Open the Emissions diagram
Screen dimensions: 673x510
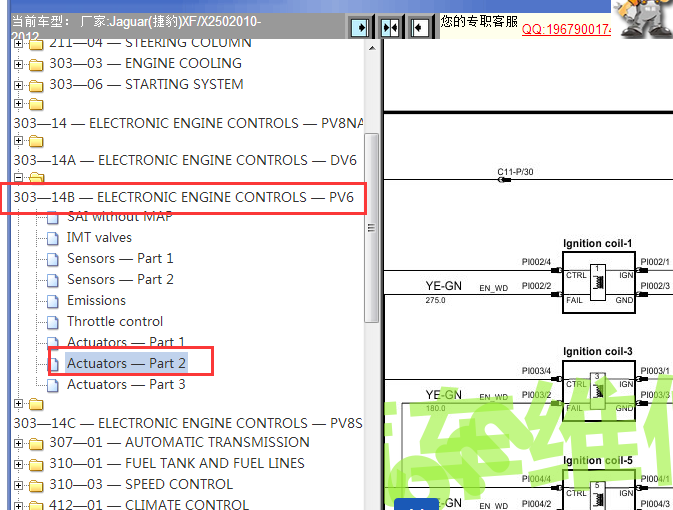click(96, 301)
